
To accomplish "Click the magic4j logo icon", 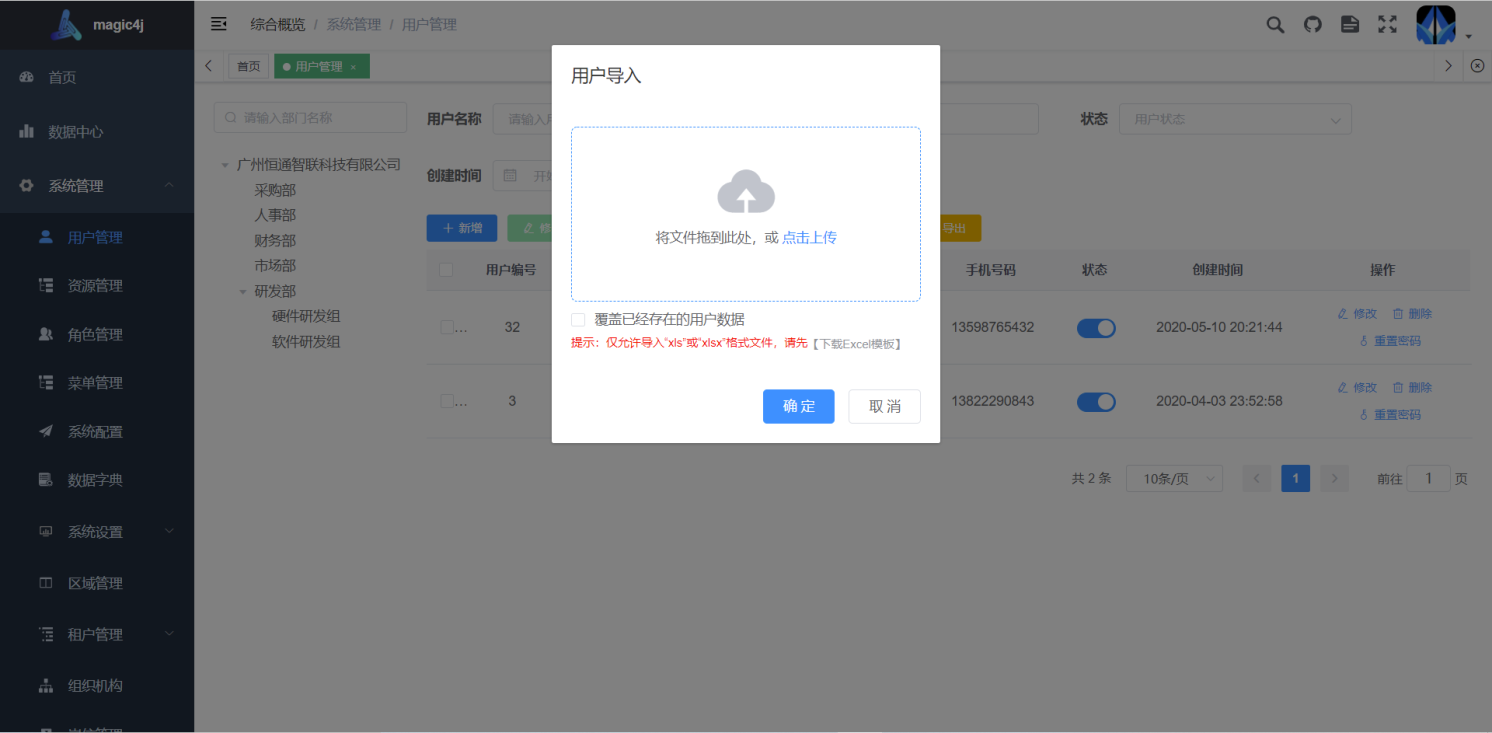I will pos(64,23).
